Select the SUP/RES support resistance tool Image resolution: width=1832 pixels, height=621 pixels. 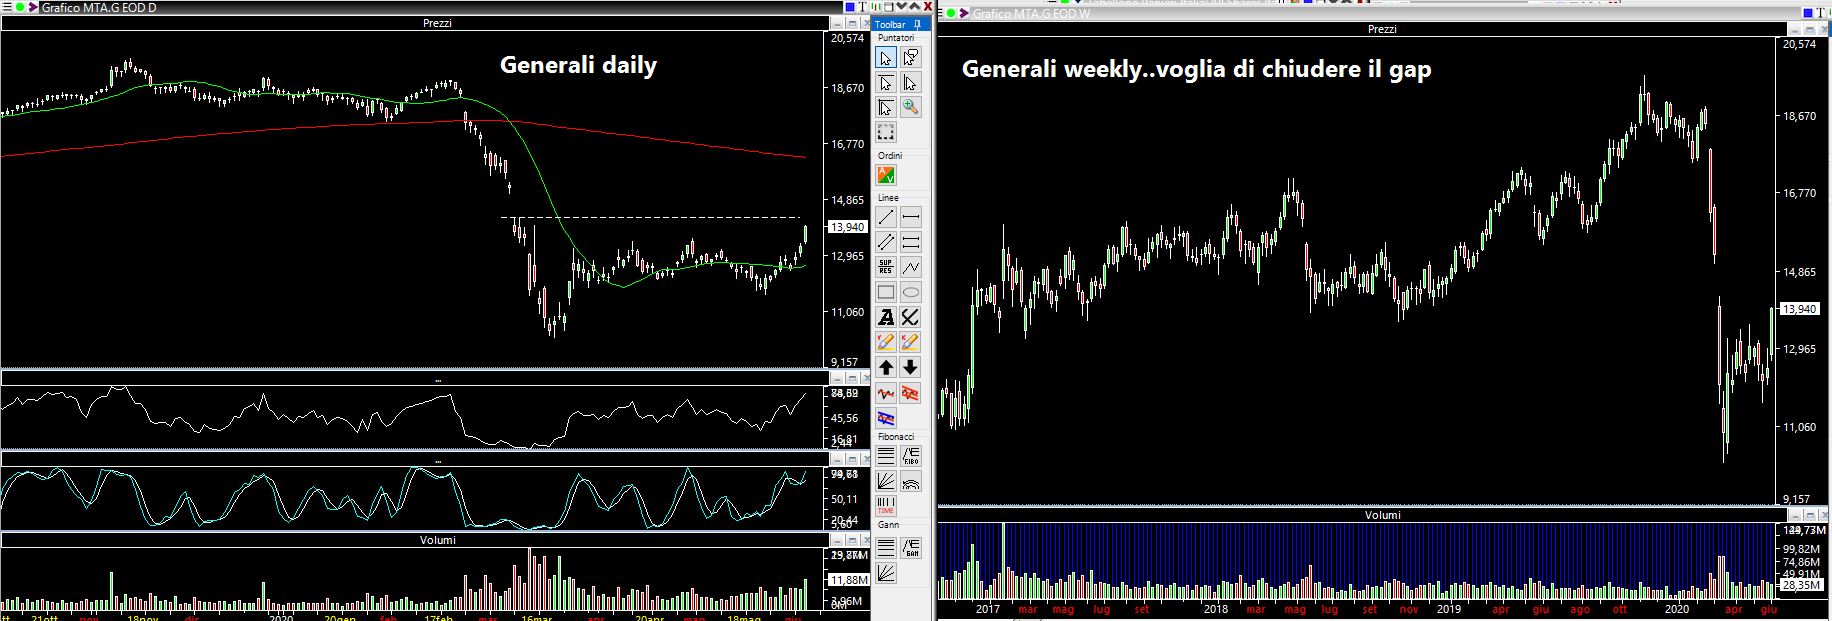886,267
